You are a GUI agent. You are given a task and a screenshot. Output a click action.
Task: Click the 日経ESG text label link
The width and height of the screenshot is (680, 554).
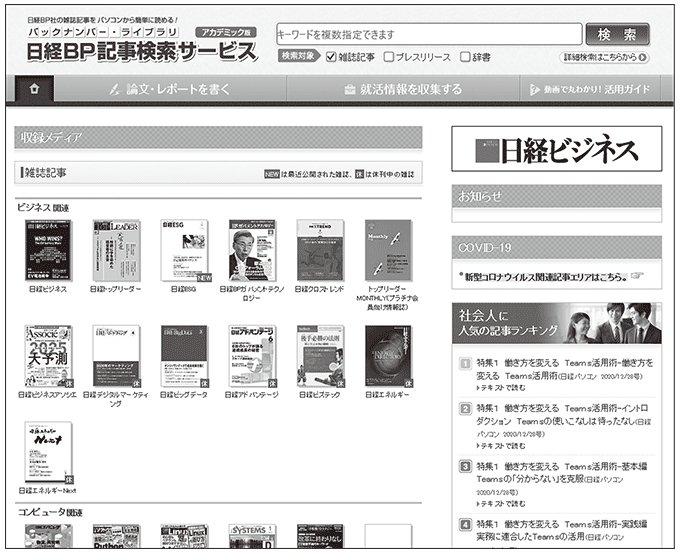pos(183,289)
